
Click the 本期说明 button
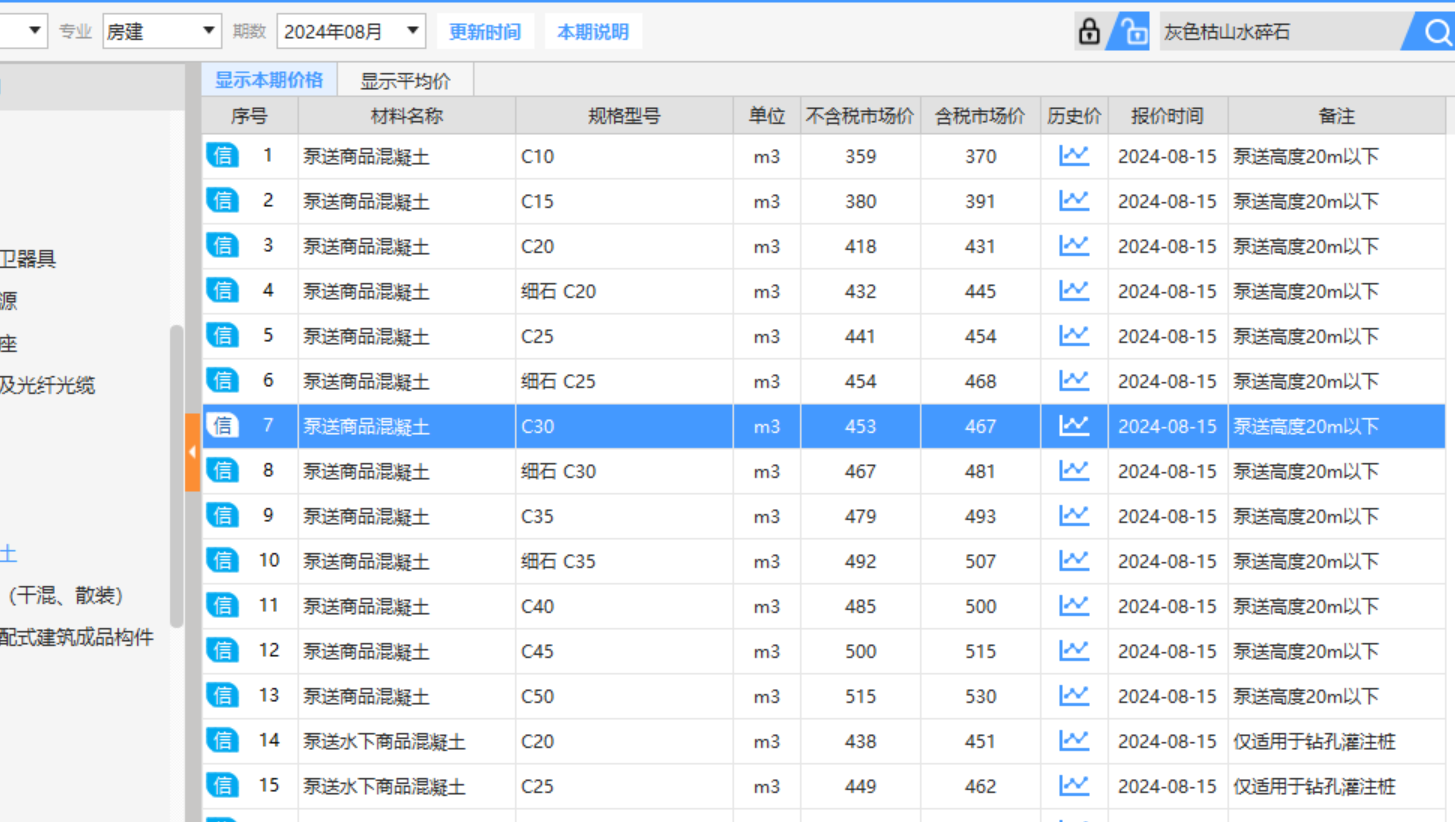click(x=593, y=32)
